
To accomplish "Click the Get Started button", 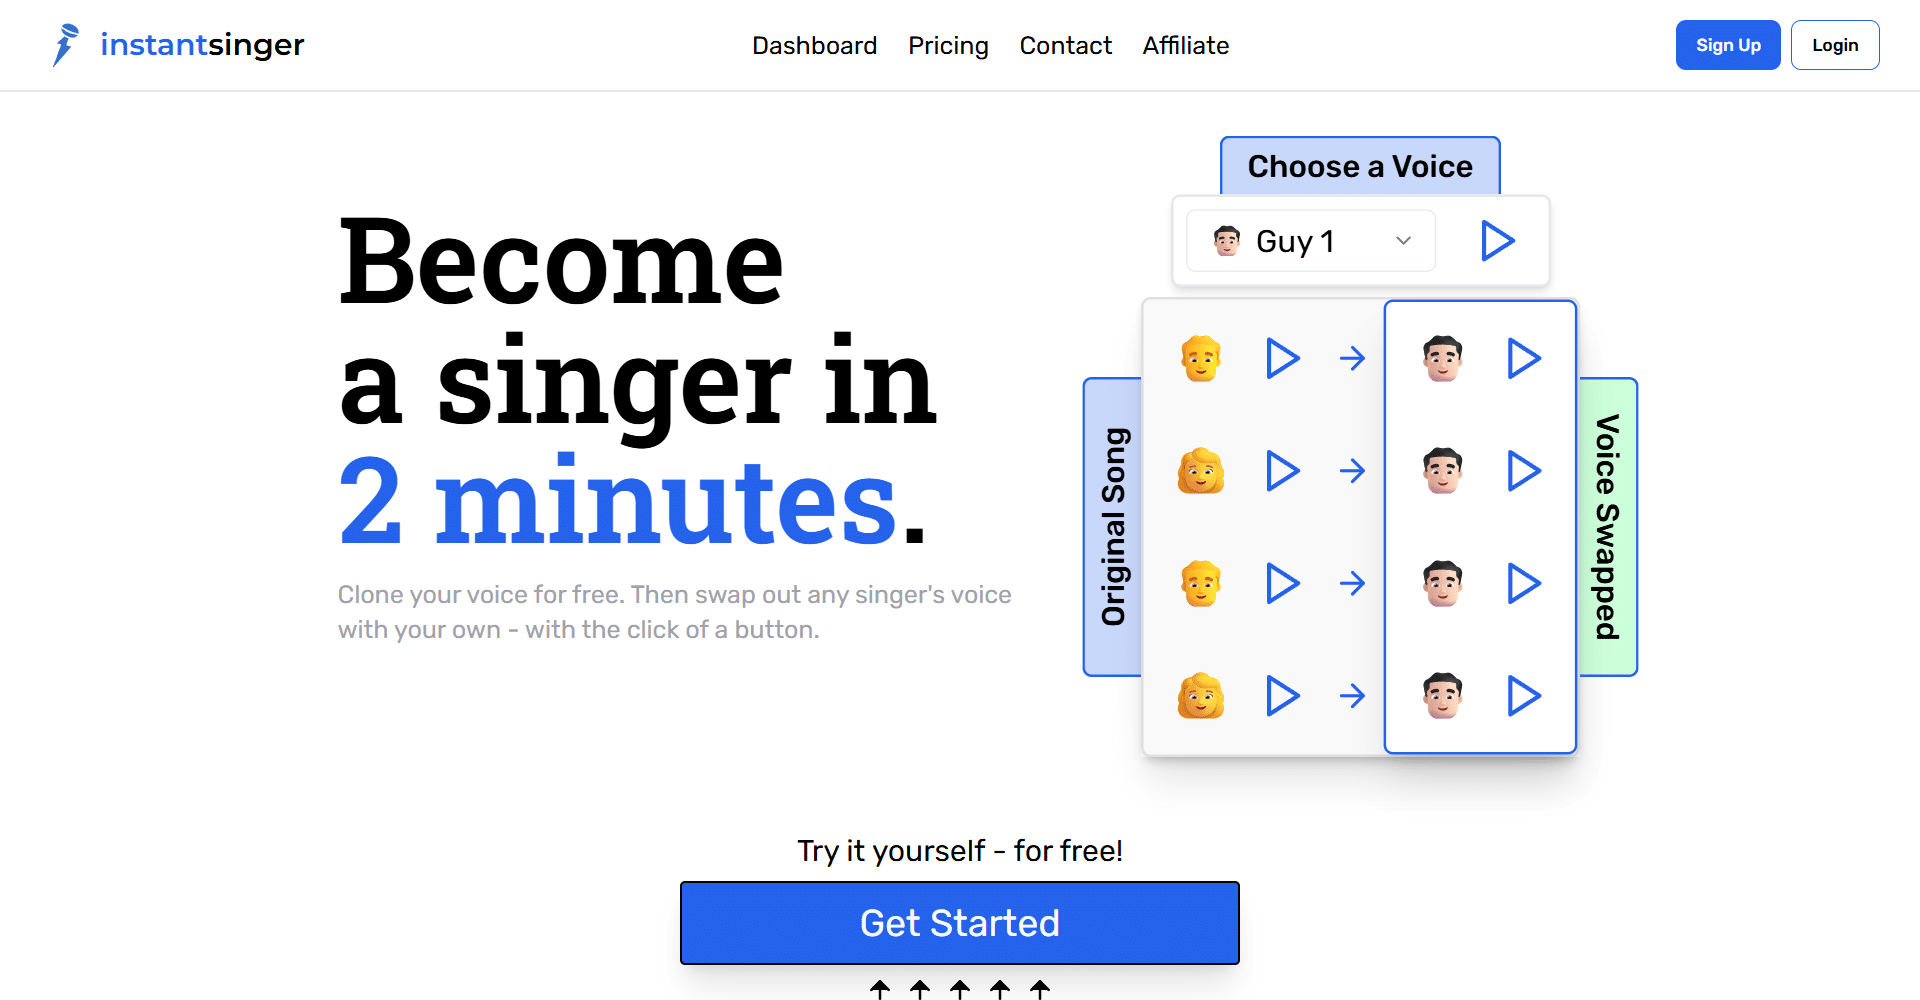I will [x=960, y=923].
